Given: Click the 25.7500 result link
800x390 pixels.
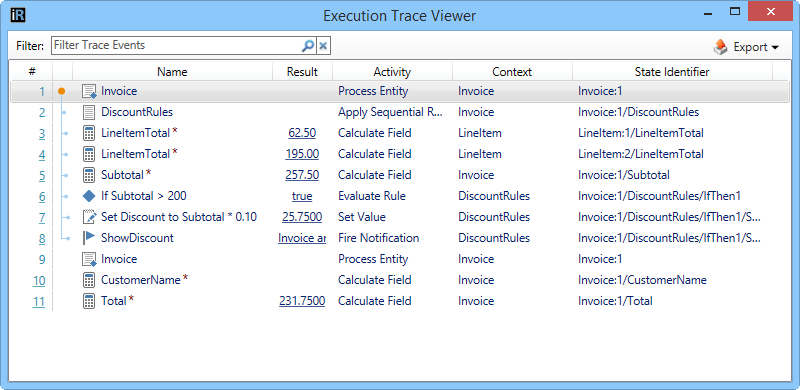Looking at the screenshot, I should pyautogui.click(x=302, y=217).
